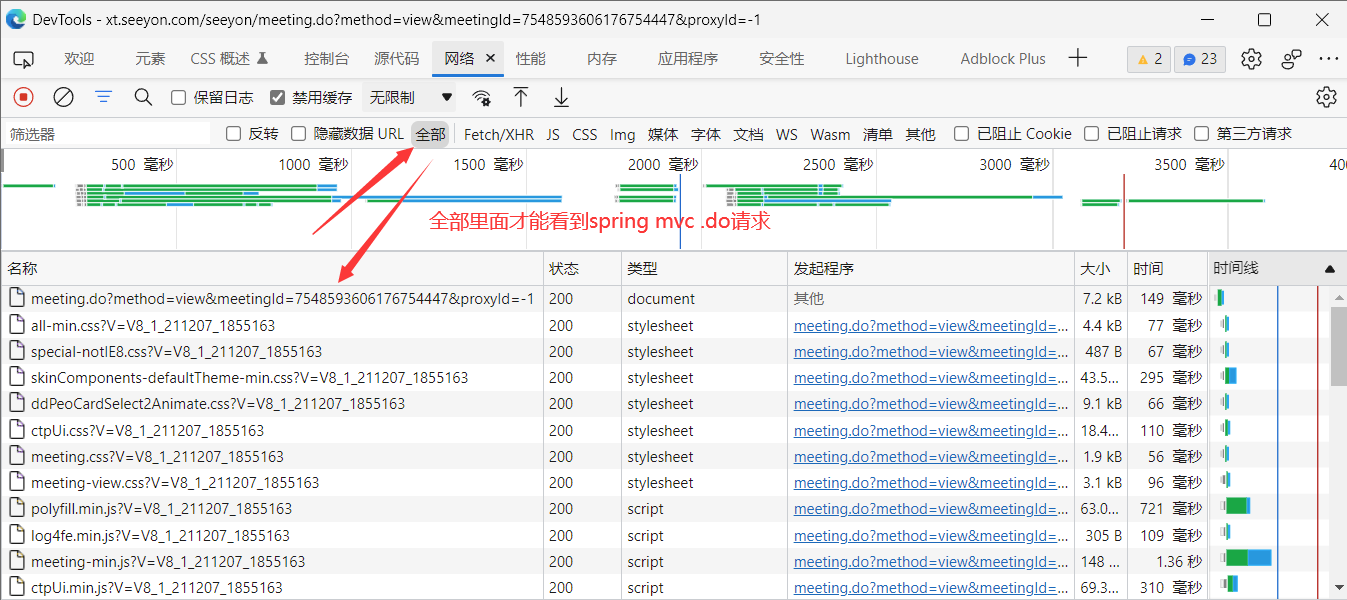Toggle 反转 checkbox

(234, 134)
